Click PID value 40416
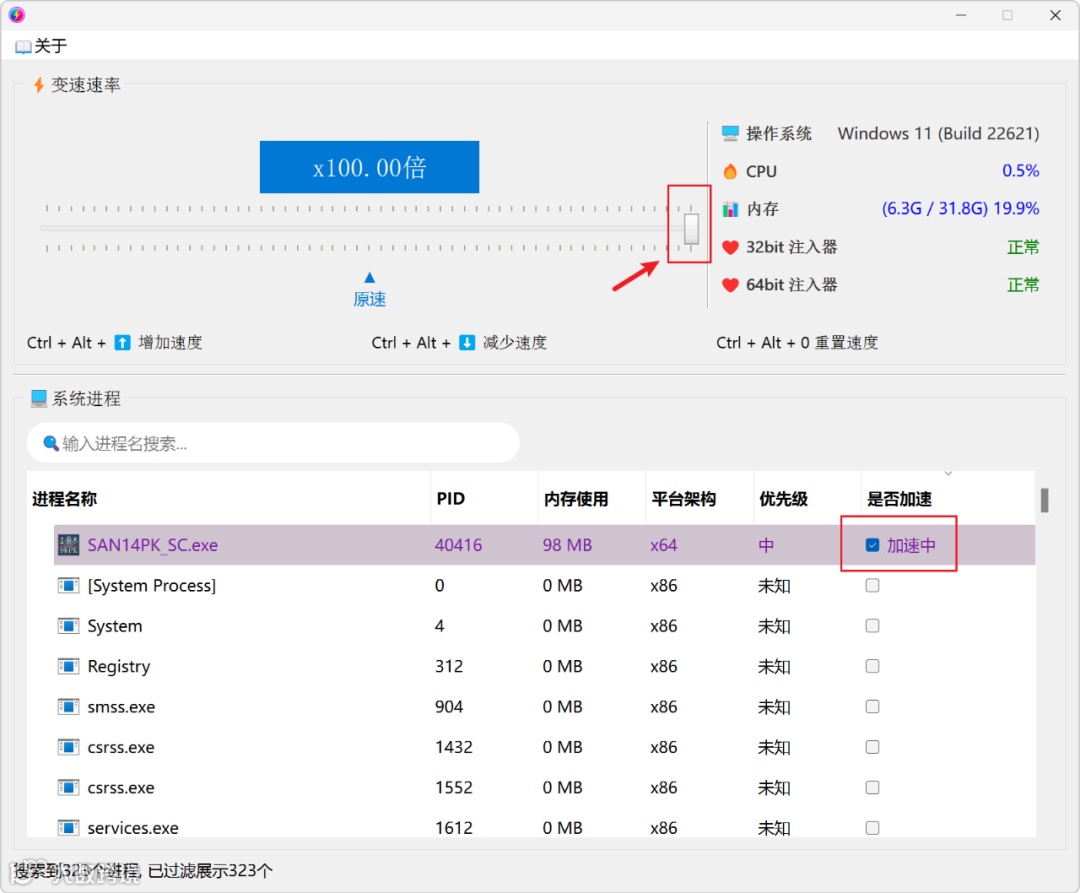This screenshot has height=893, width=1080. point(458,545)
